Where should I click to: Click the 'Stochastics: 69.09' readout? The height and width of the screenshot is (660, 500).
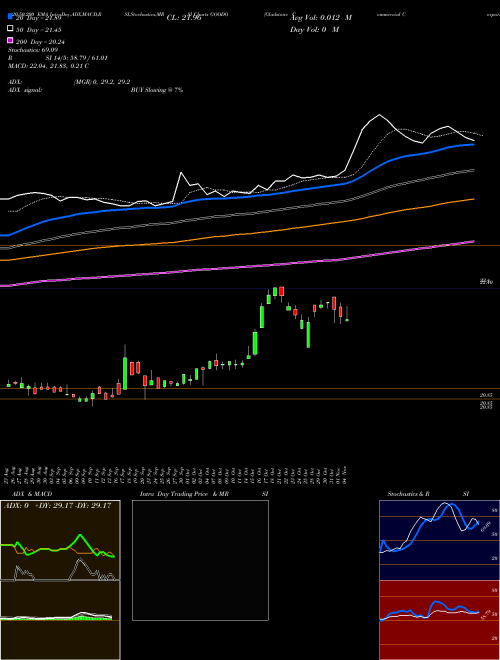[33, 50]
